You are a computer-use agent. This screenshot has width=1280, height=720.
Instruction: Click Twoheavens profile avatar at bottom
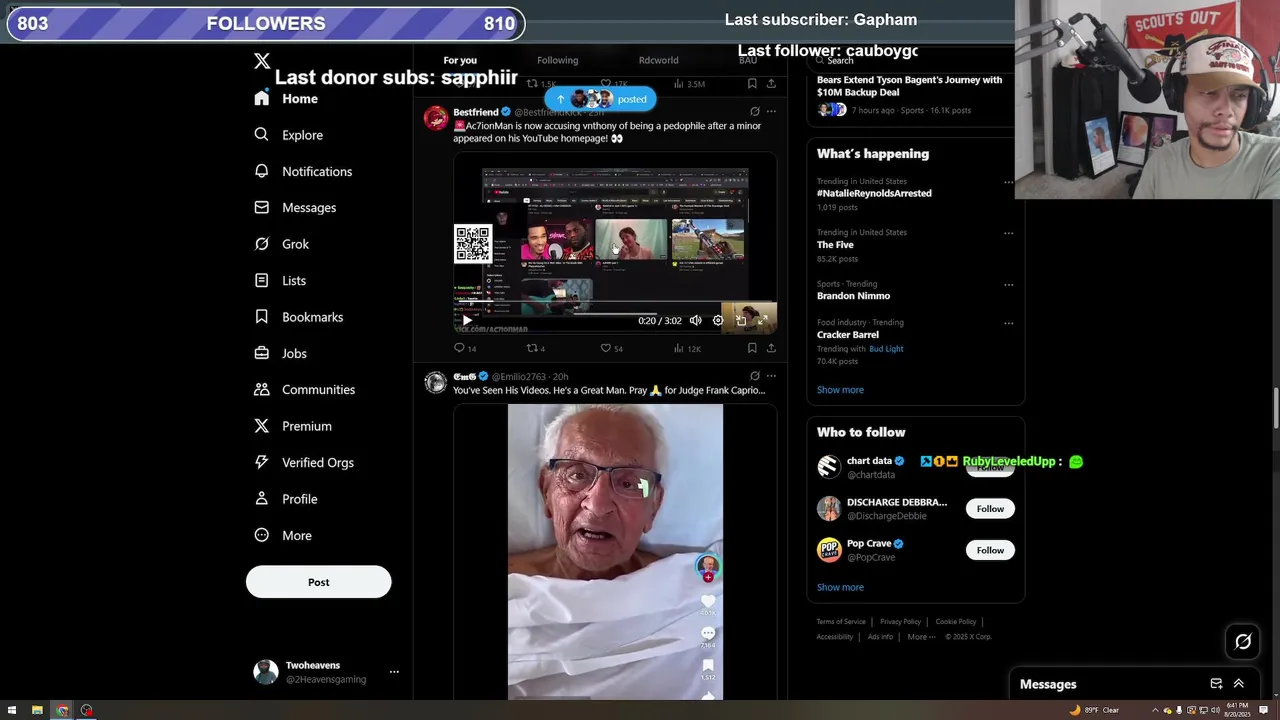tap(266, 672)
